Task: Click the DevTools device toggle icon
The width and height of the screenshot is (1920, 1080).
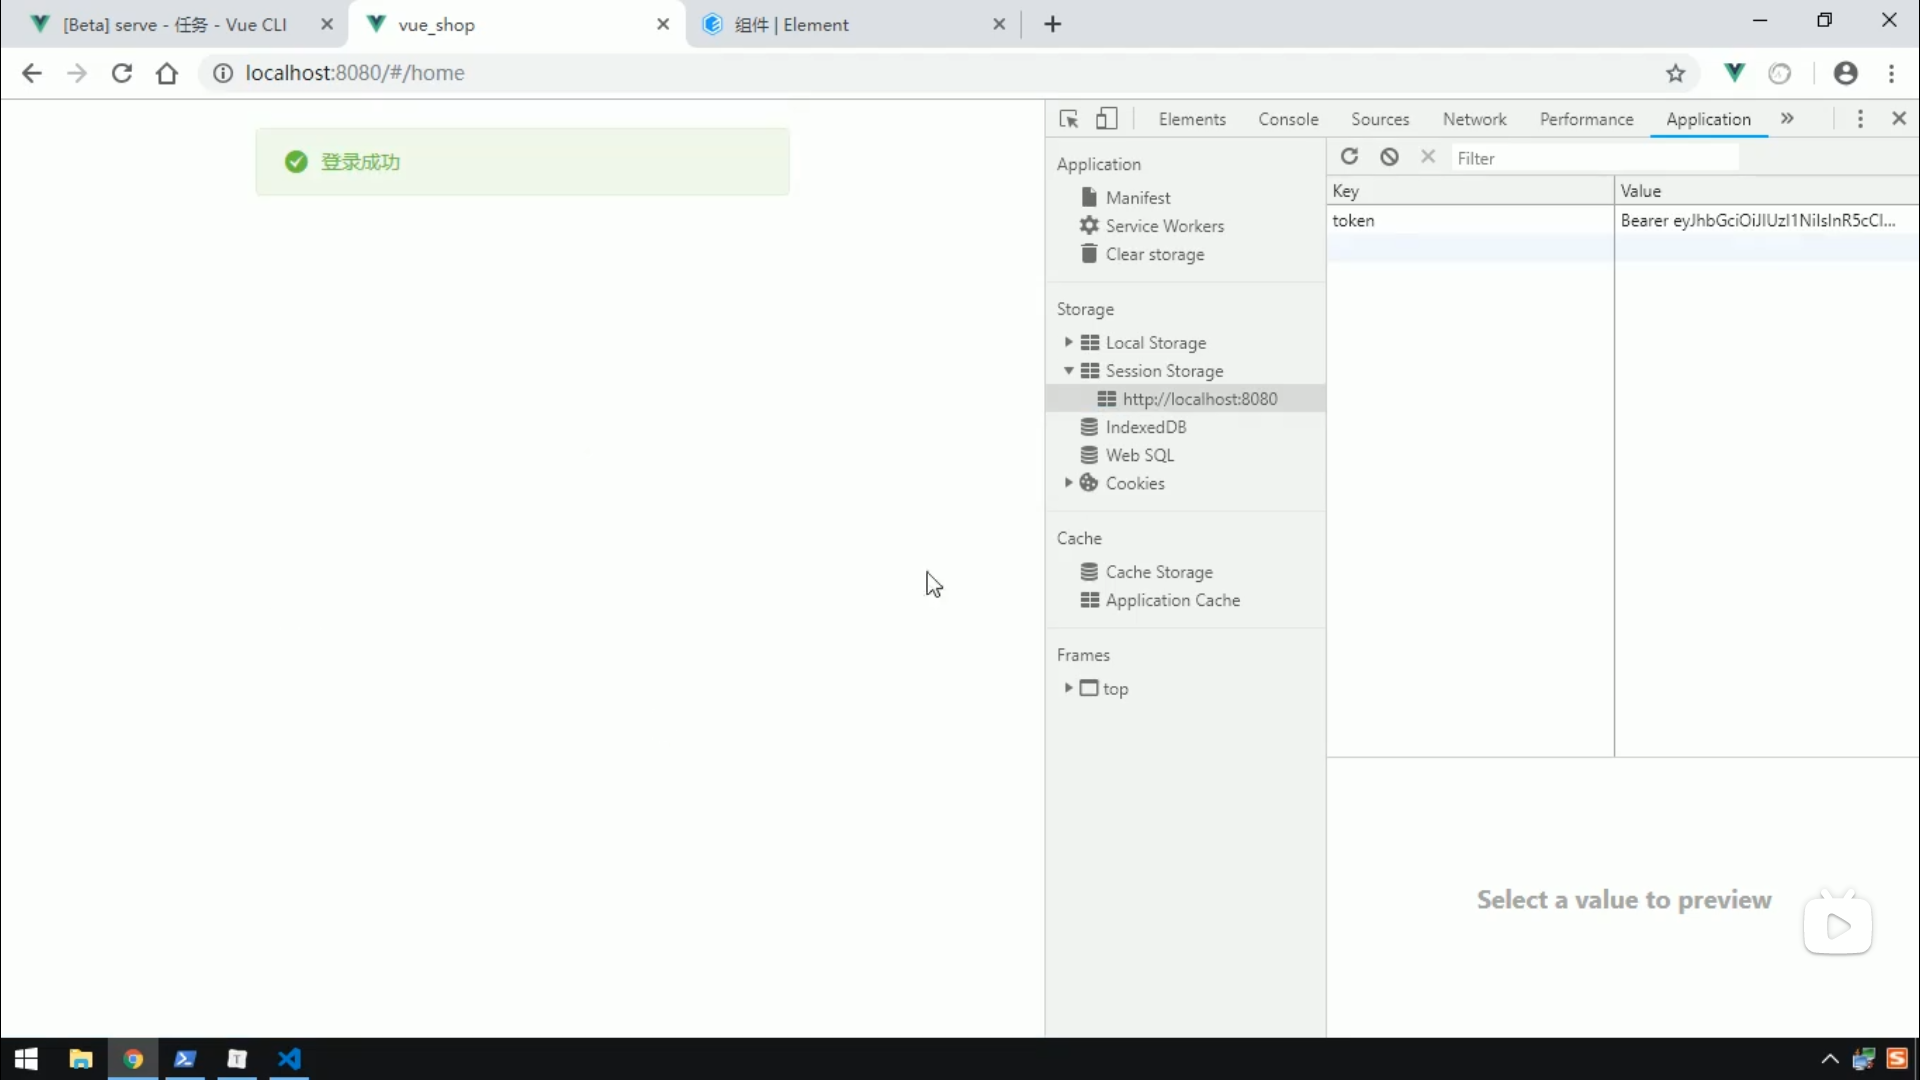Action: 1106,119
